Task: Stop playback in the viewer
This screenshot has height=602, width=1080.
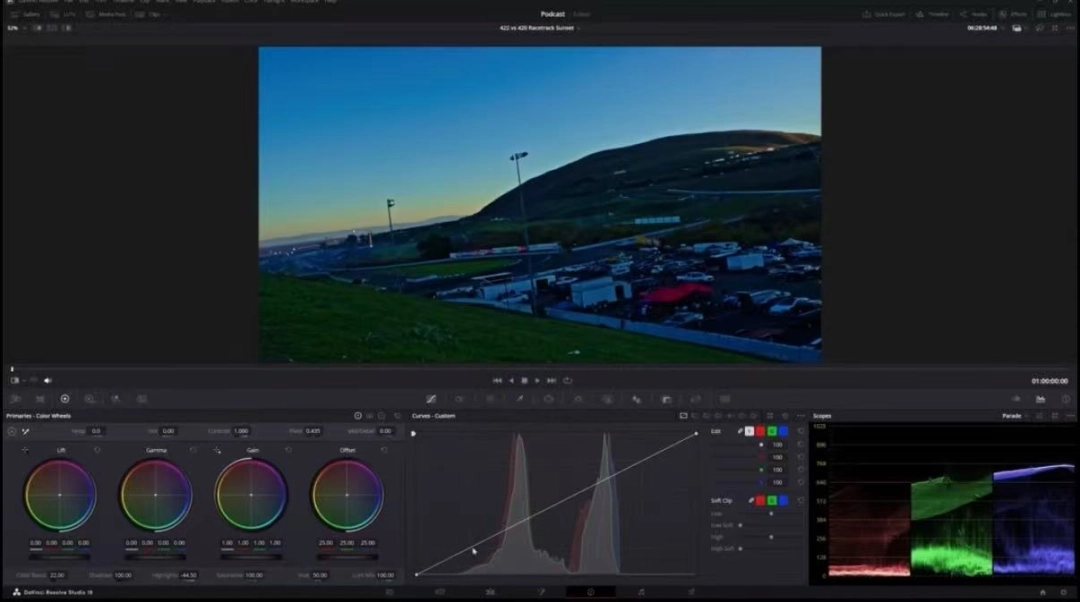Action: click(x=524, y=380)
